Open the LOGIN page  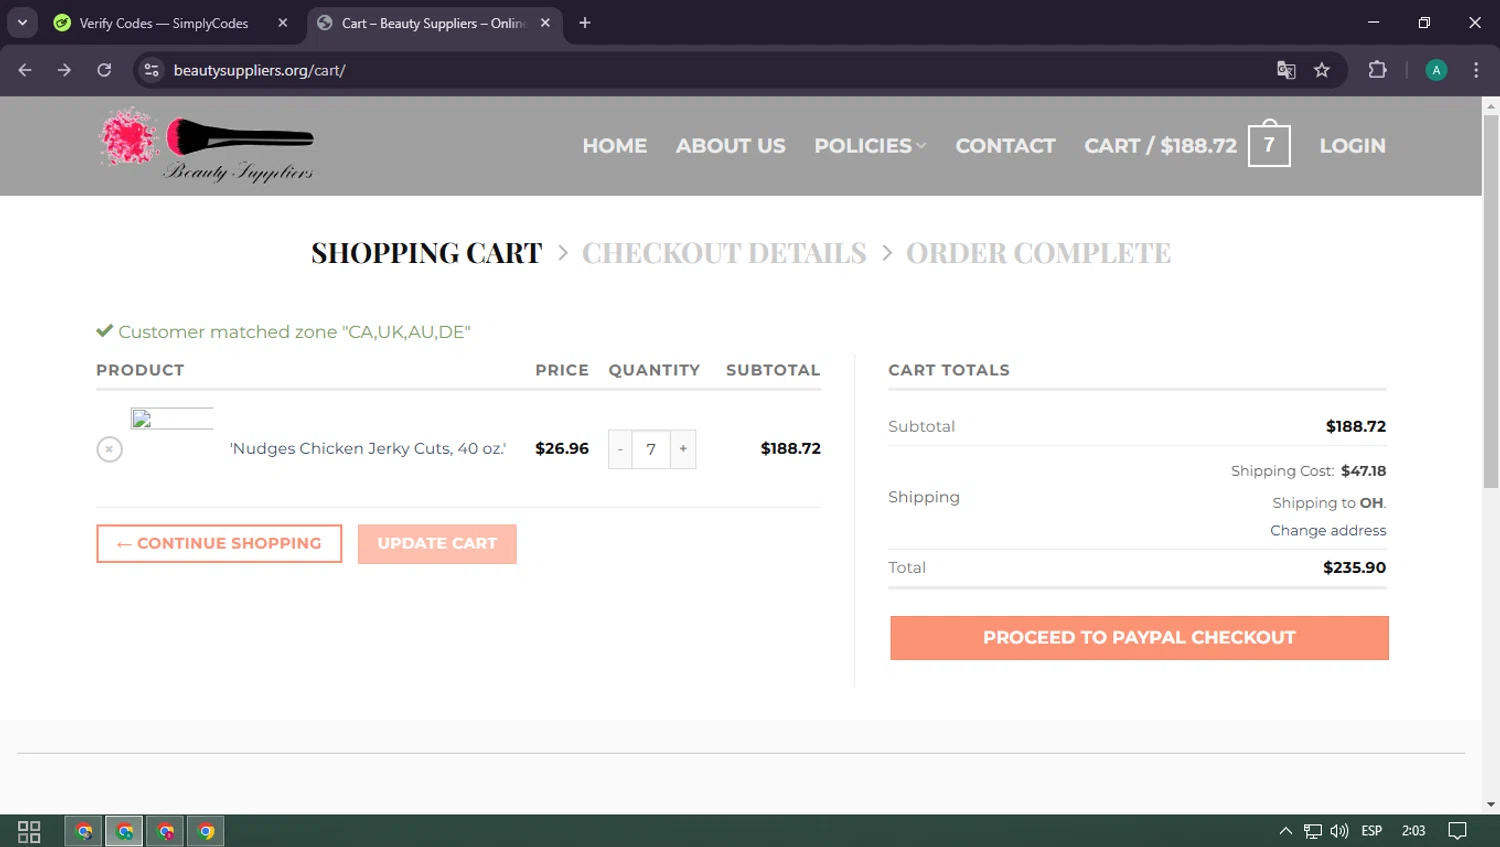(x=1352, y=146)
